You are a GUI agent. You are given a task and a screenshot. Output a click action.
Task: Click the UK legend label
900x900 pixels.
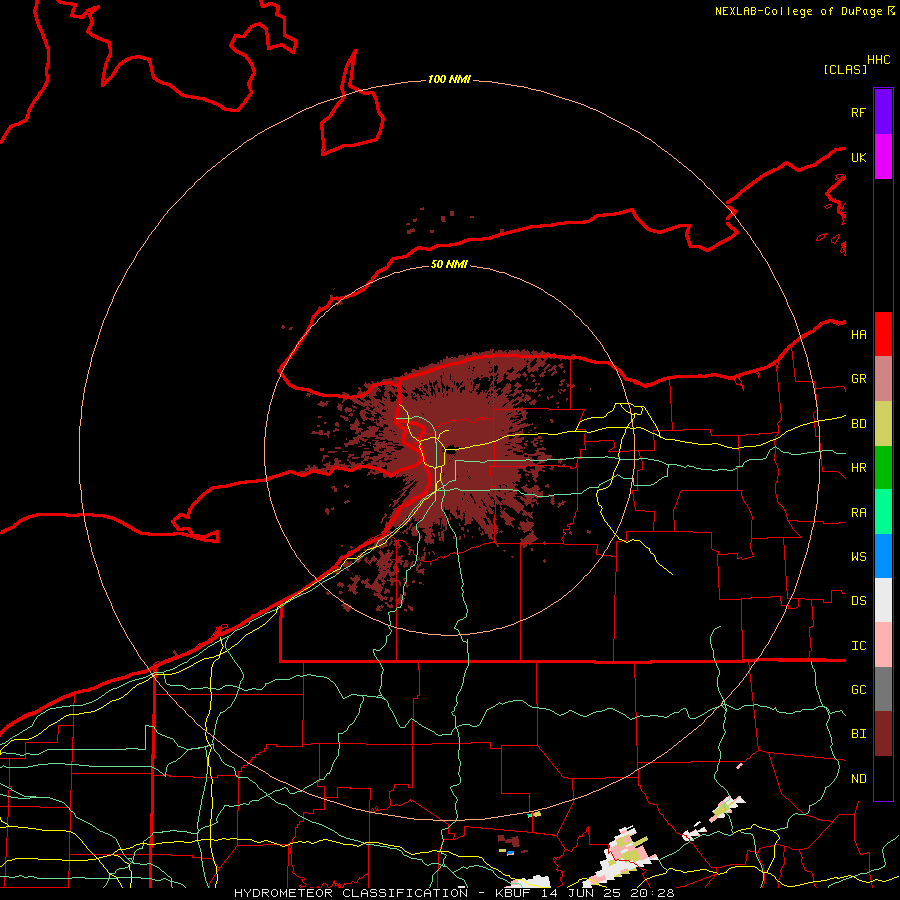pos(858,157)
